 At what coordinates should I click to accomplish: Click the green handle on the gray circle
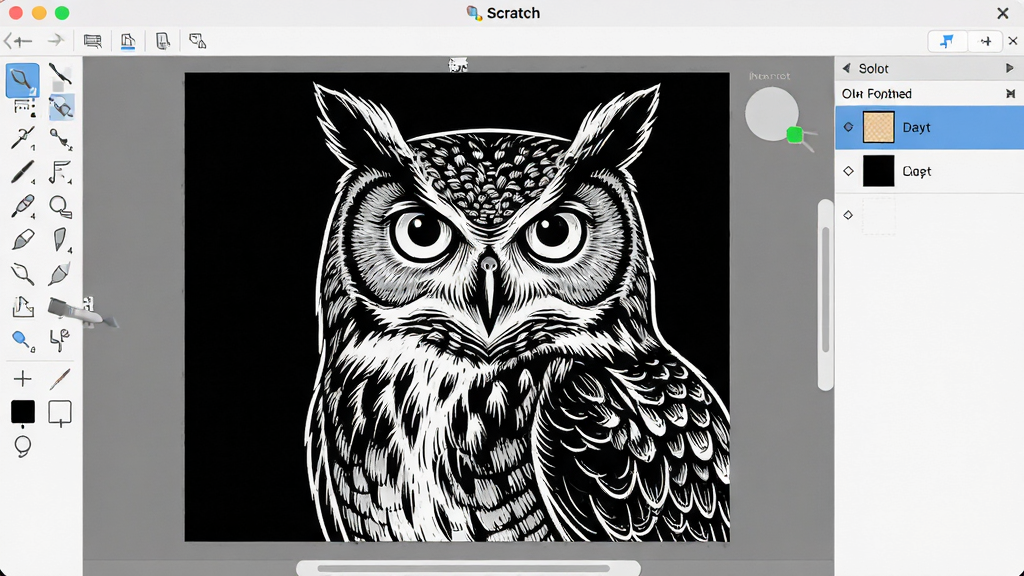click(x=795, y=135)
